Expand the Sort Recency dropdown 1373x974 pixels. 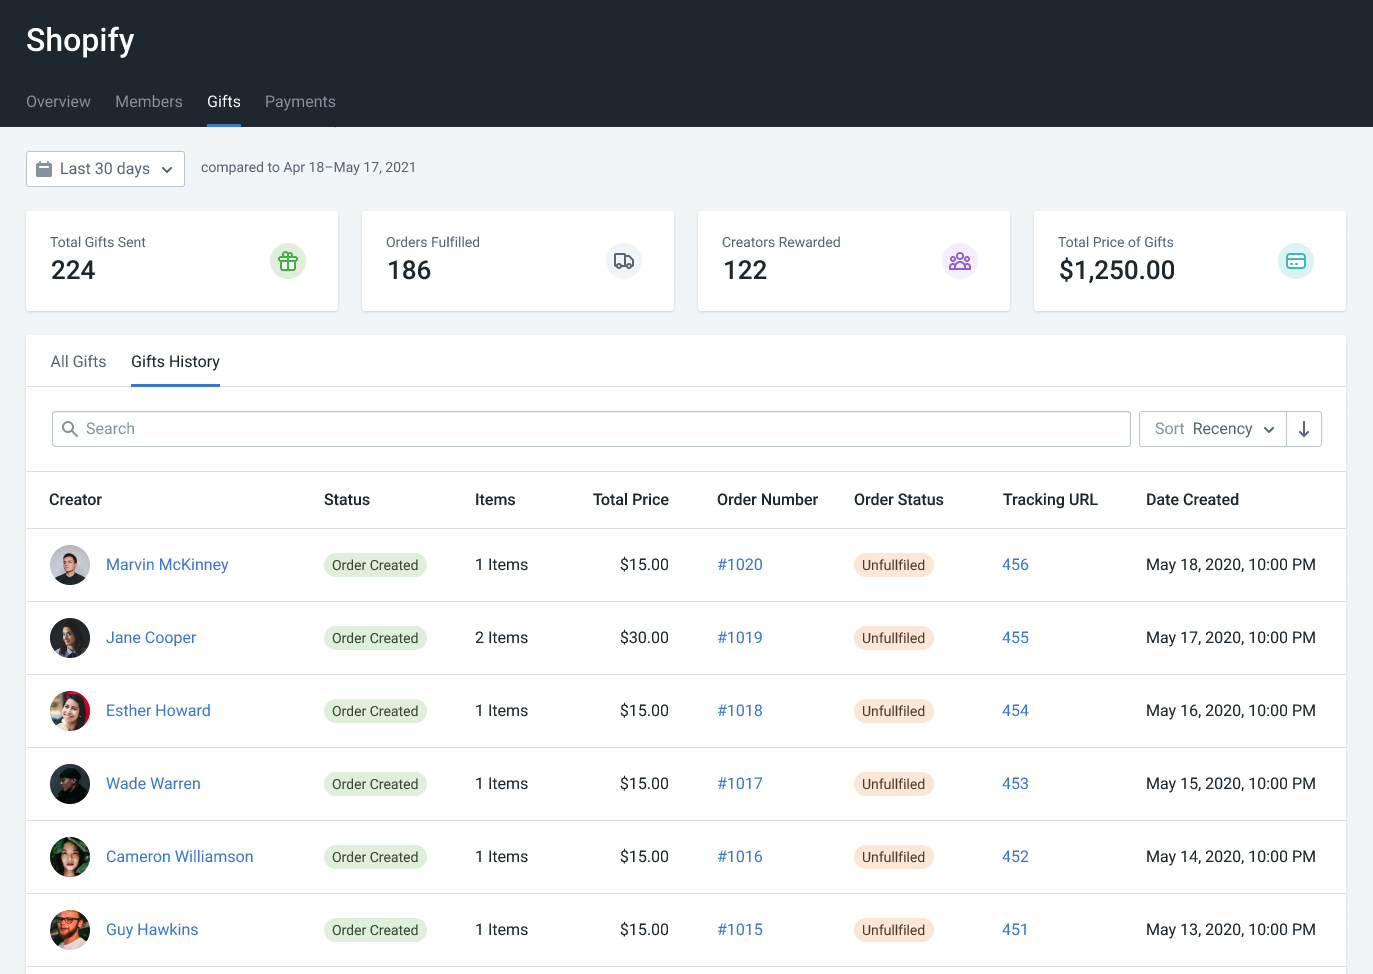(1213, 429)
